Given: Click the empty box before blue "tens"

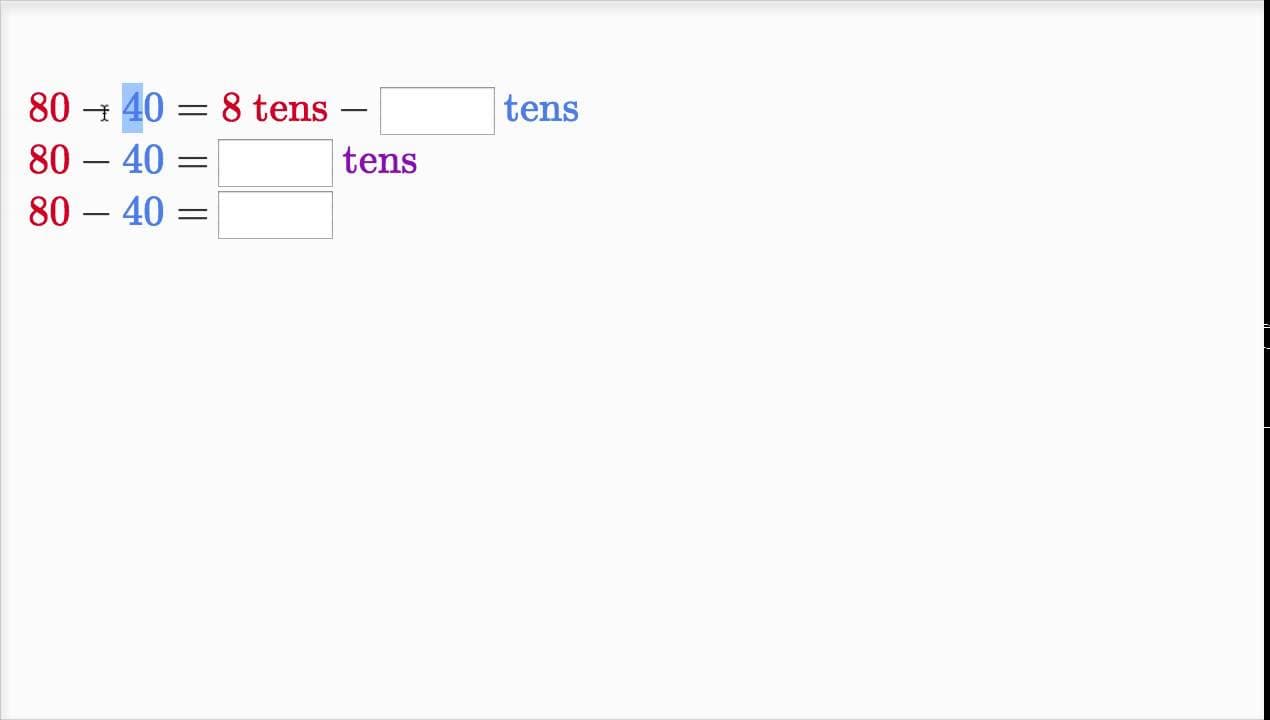Looking at the screenshot, I should click(x=437, y=111).
